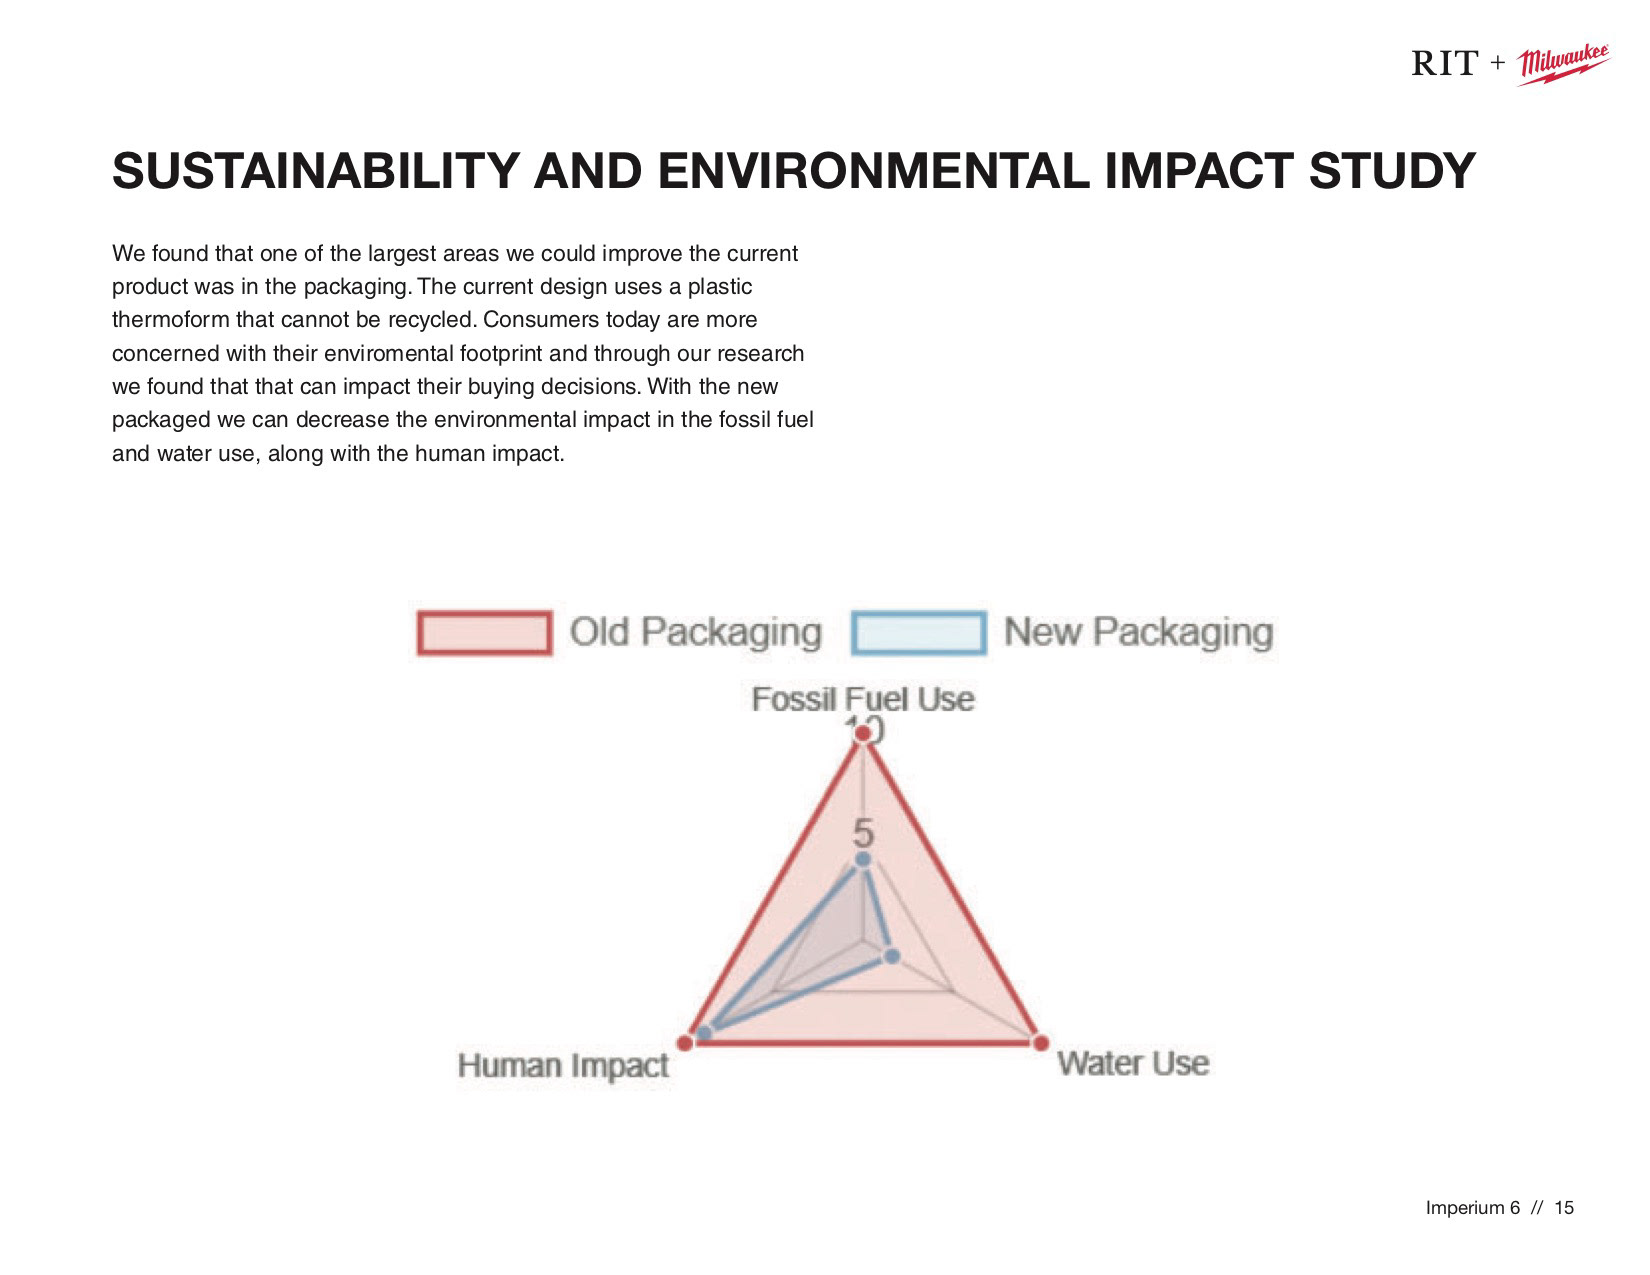
Task: Click the RIT logo text
Action: 1444,64
